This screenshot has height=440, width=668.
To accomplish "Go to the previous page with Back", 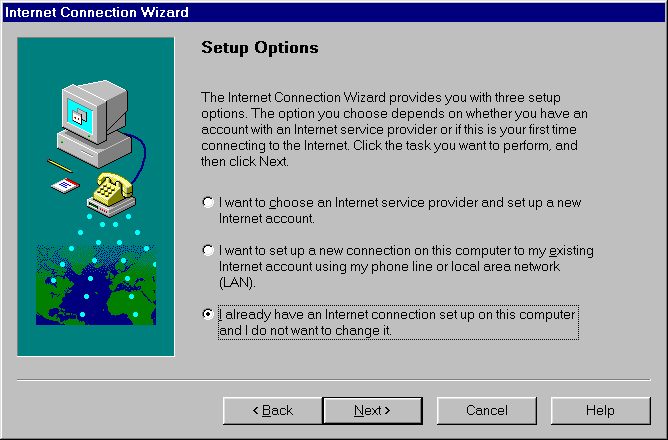I will [x=273, y=411].
